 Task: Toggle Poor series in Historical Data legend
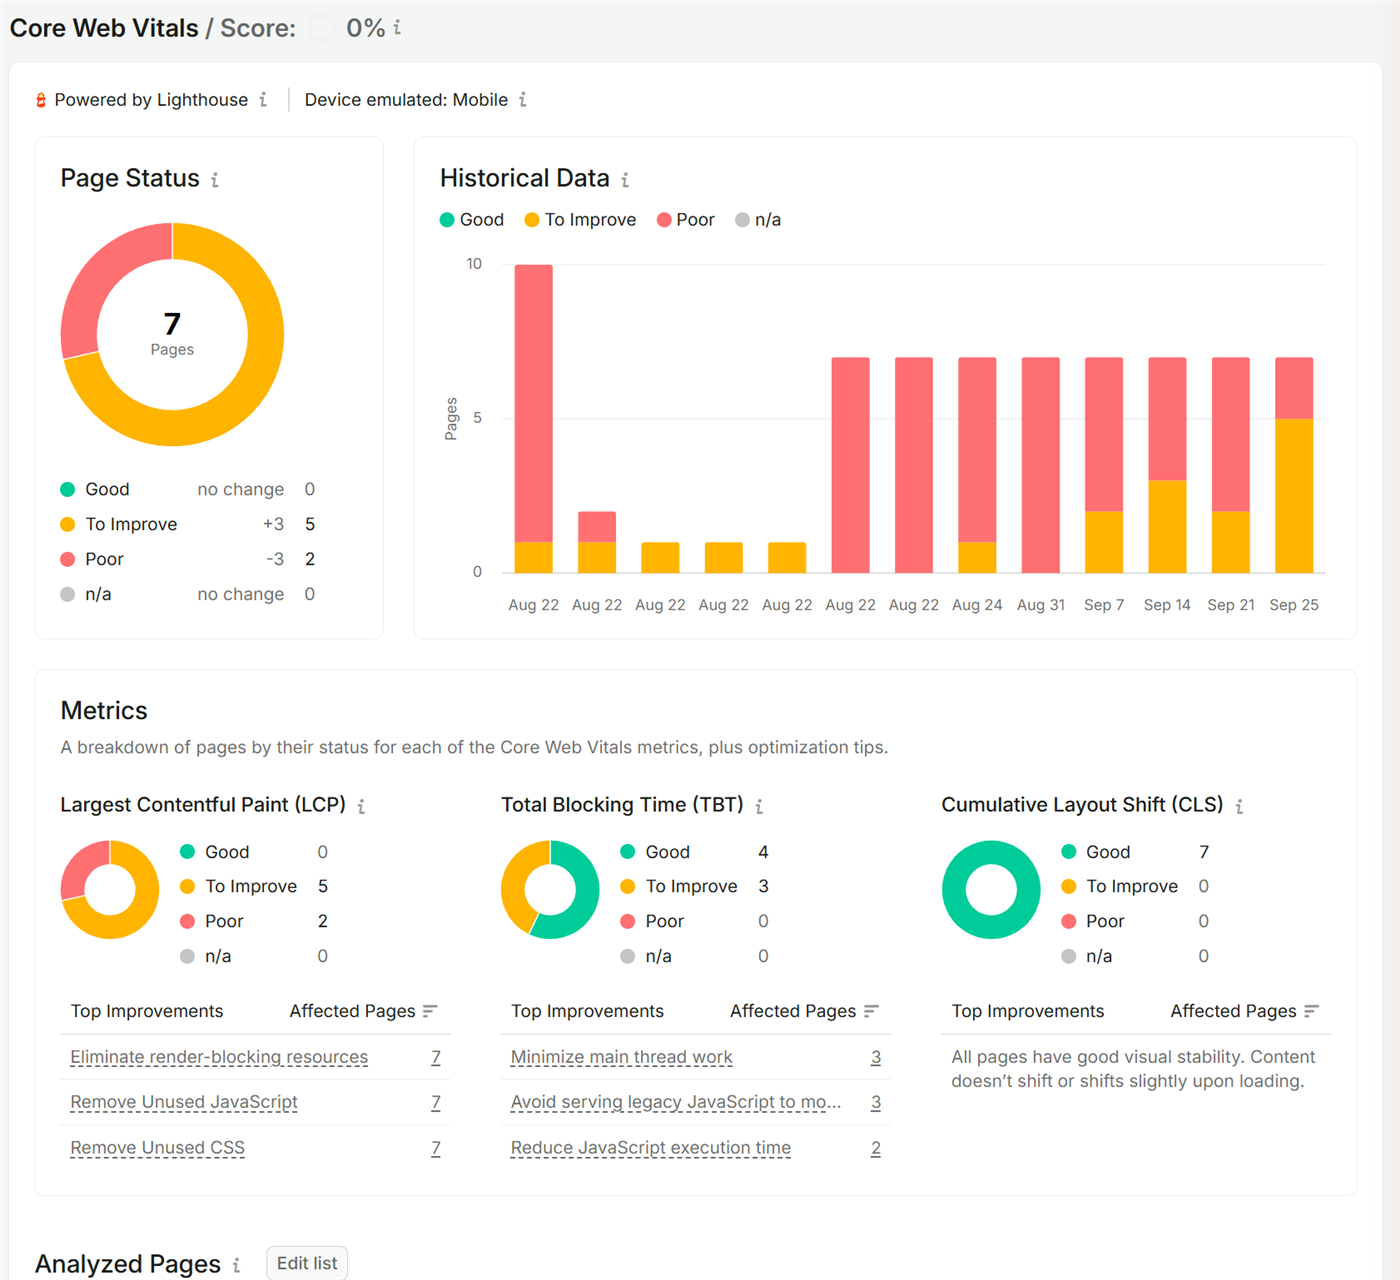click(686, 220)
